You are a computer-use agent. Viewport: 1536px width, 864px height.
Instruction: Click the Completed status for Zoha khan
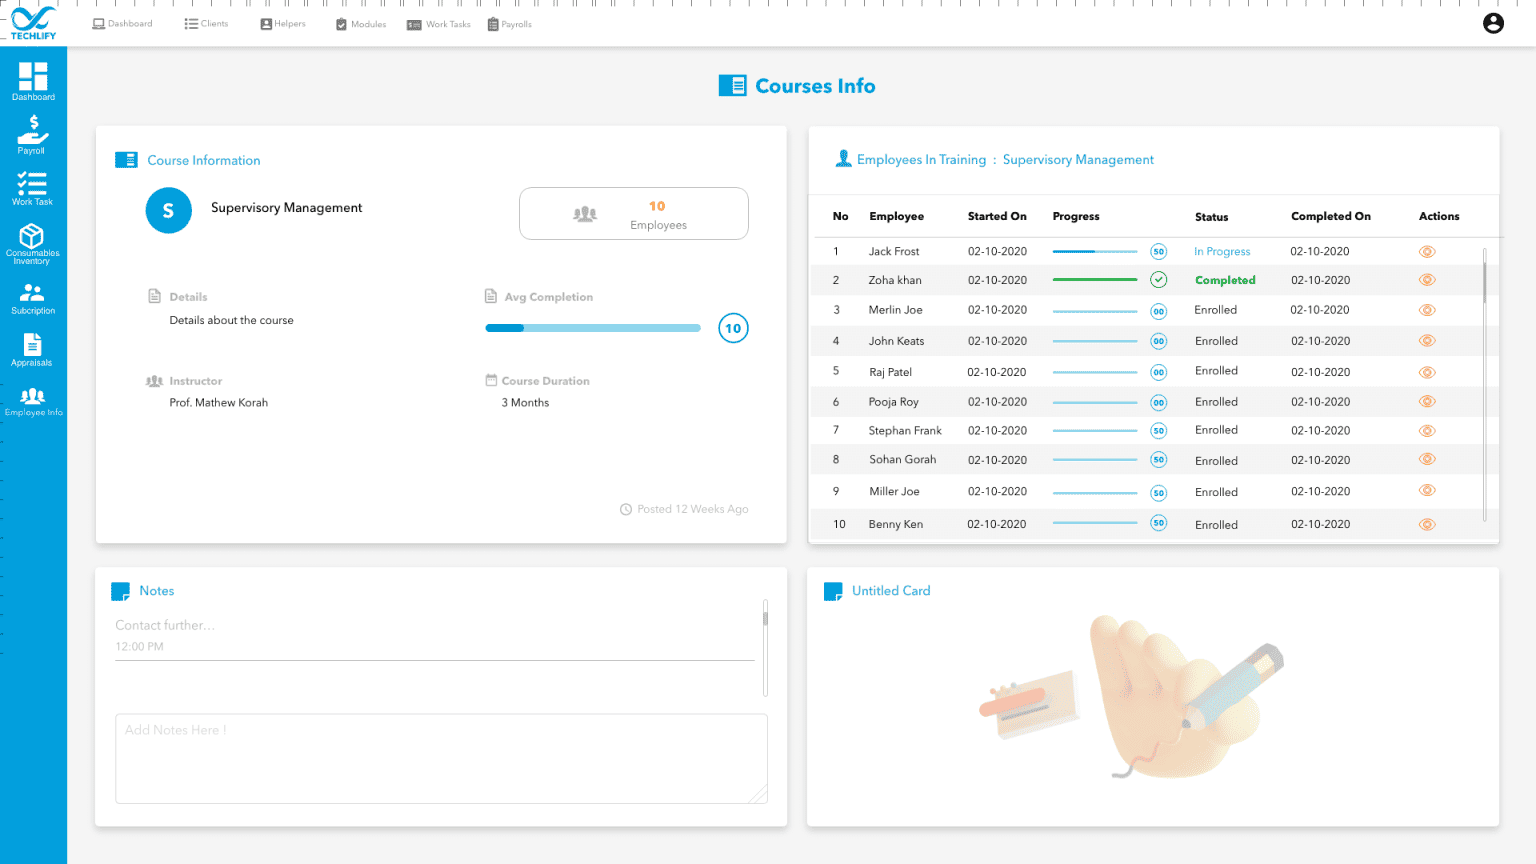tap(1225, 280)
